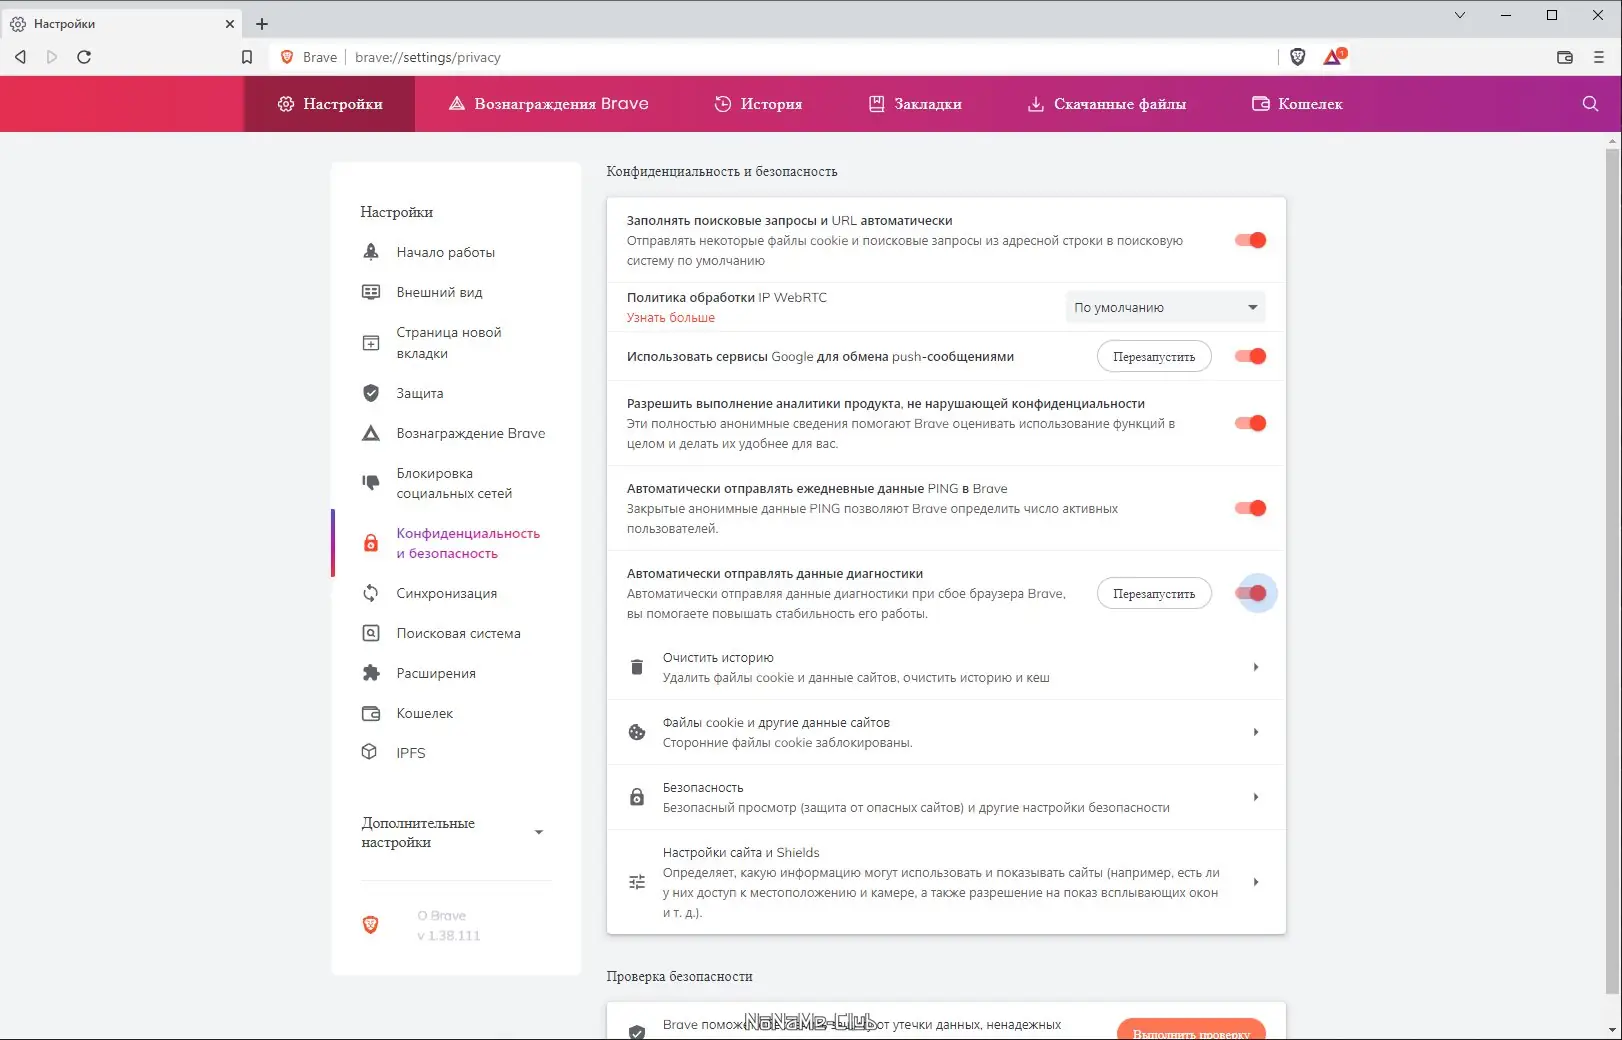Open the browser main menu hamburger icon
1622x1040 pixels.
click(x=1599, y=57)
